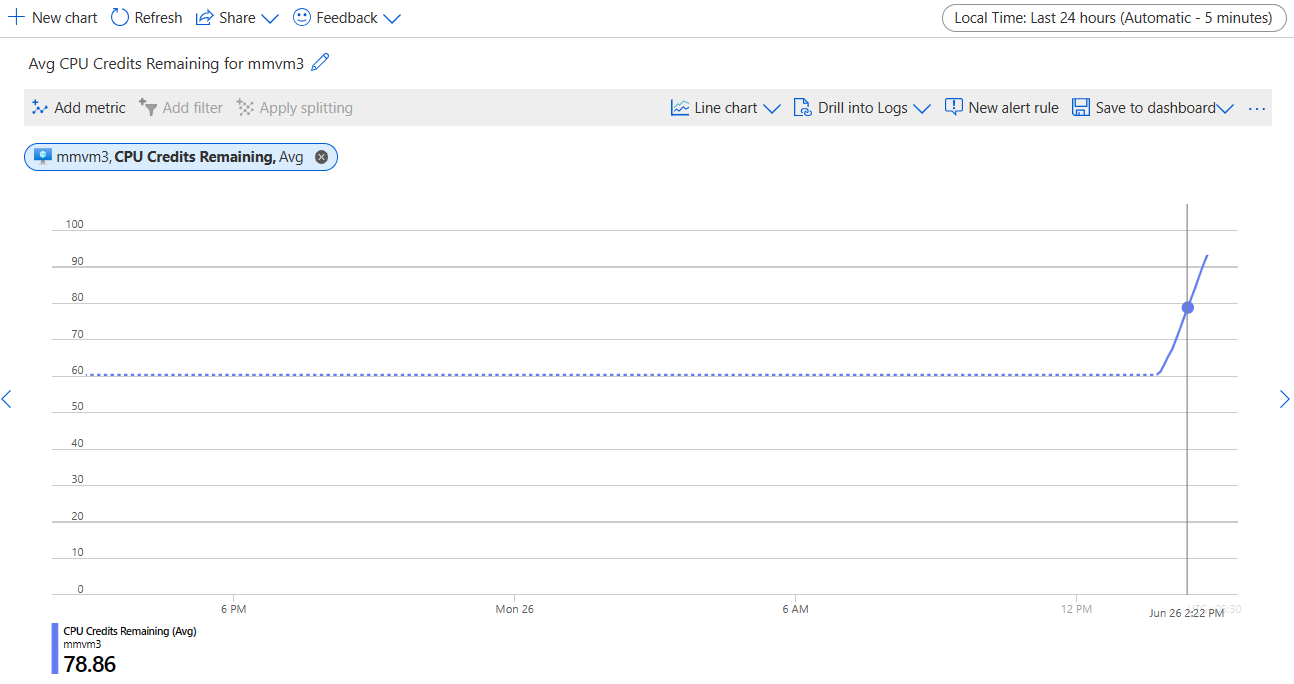Click the pencil icon to rename chart
Screen dimensions: 1294x684
coord(320,62)
